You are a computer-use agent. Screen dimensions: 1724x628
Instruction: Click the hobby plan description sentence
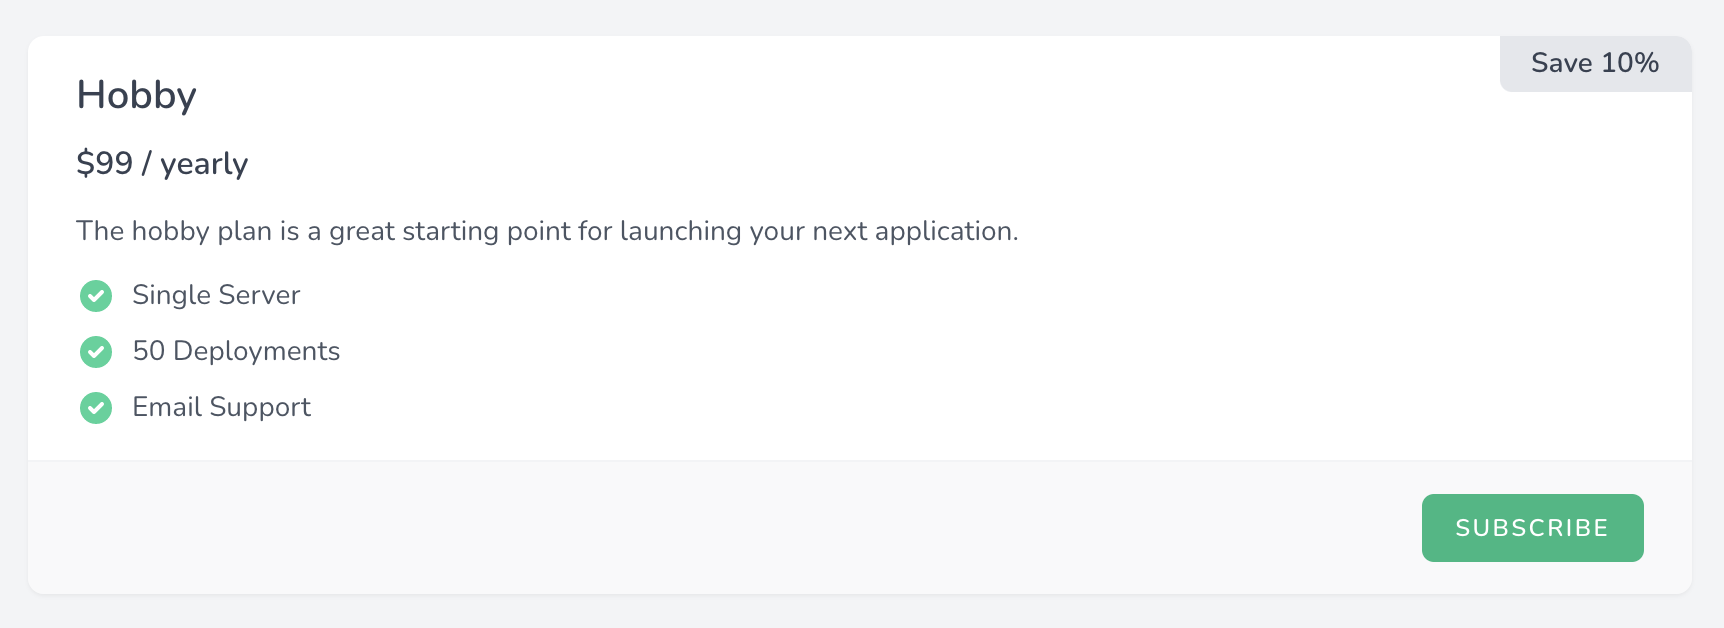(547, 231)
